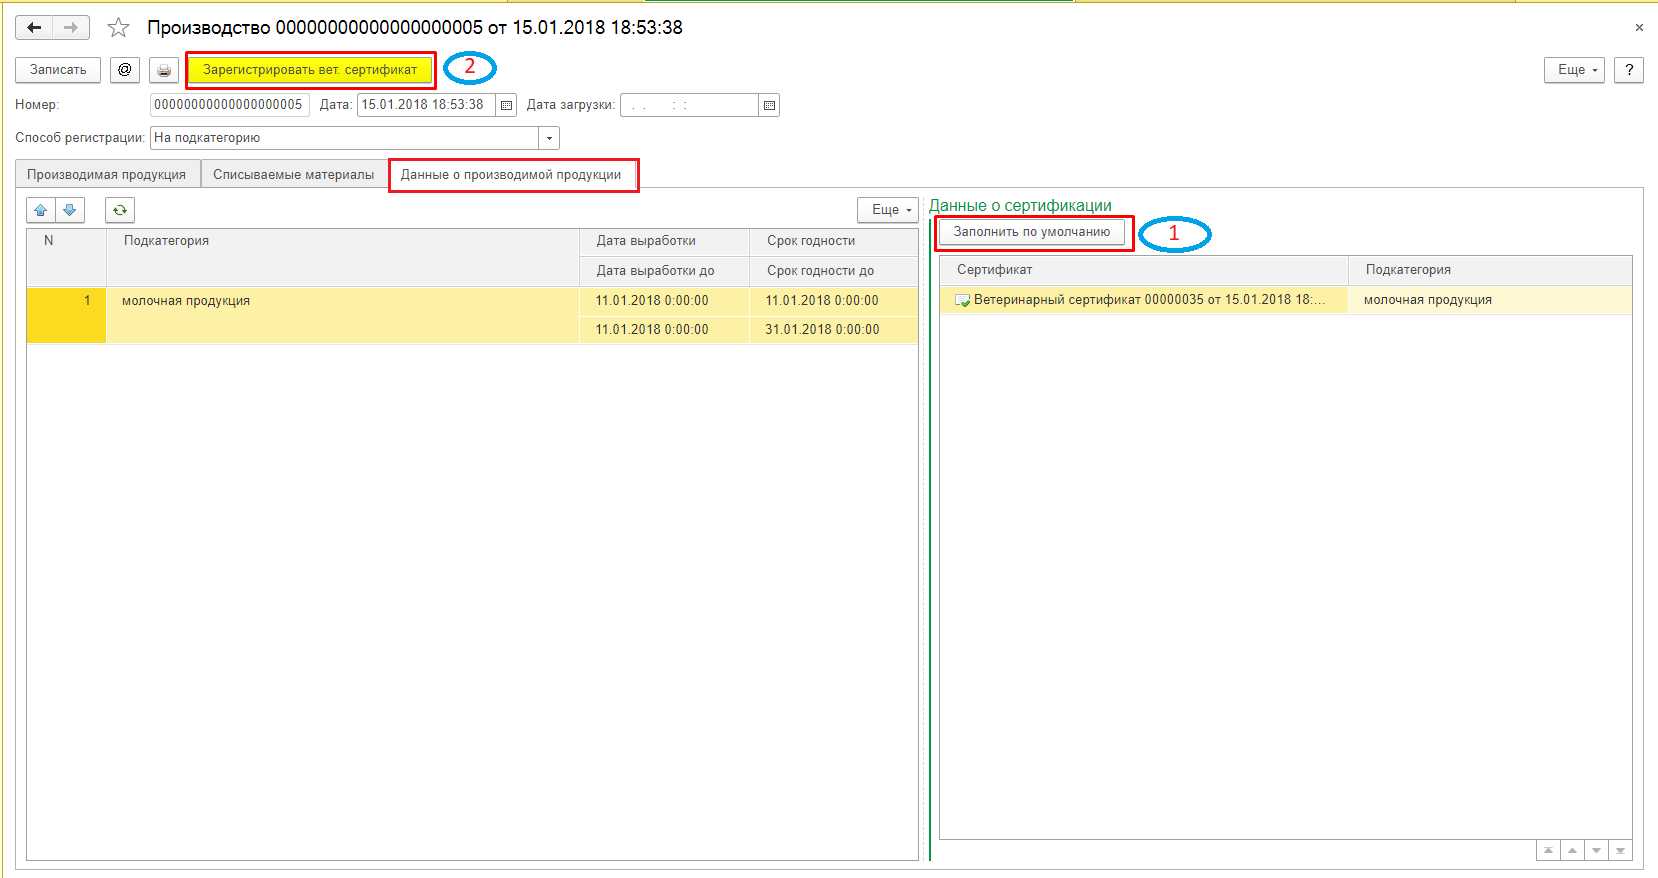This screenshot has width=1658, height=878.
Task: Go forward with the right arrow button
Action: 71,28
